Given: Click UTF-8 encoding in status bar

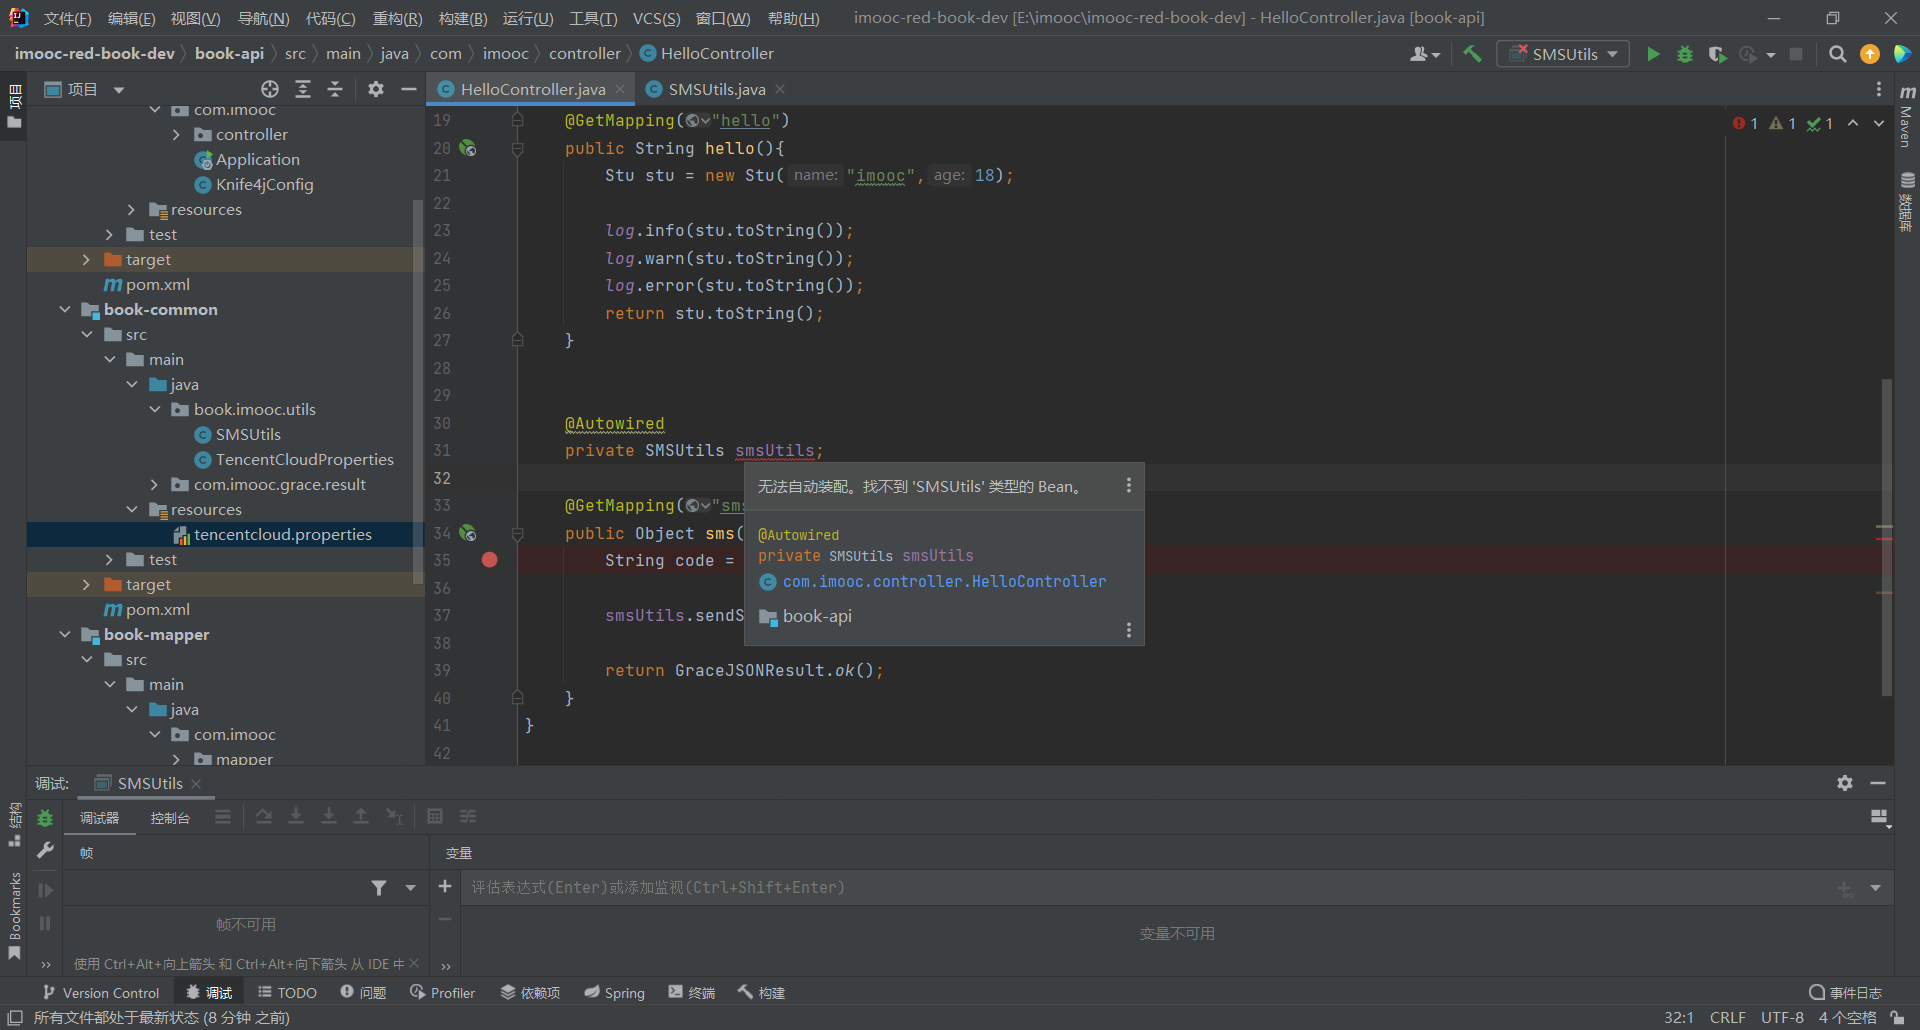Looking at the screenshot, I should click(x=1782, y=1018).
